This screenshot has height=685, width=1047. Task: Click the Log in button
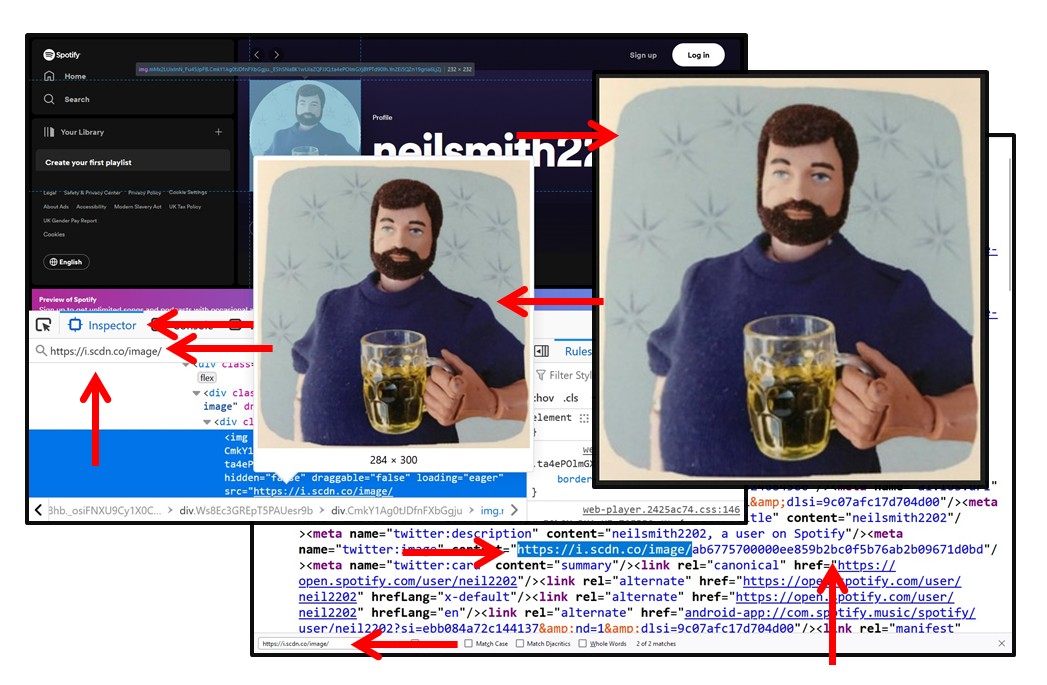(698, 55)
